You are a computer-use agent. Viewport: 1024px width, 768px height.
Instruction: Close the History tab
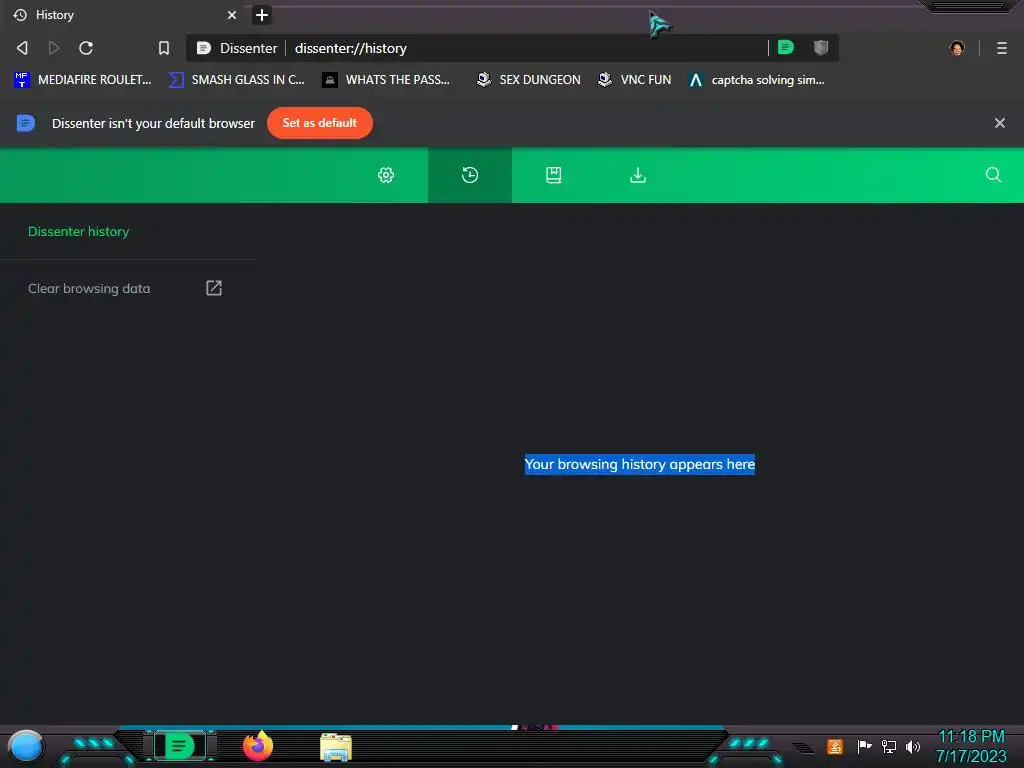coord(232,14)
